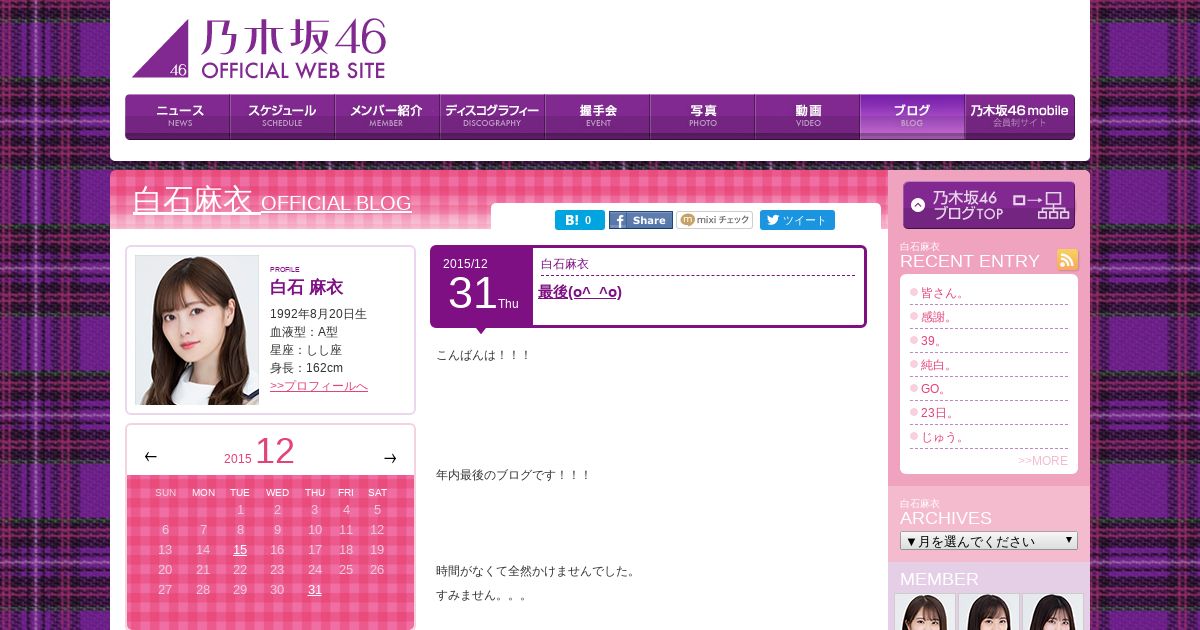The width and height of the screenshot is (1200, 630).
Task: Click the text 血液型：A型
Action: pos(304,332)
